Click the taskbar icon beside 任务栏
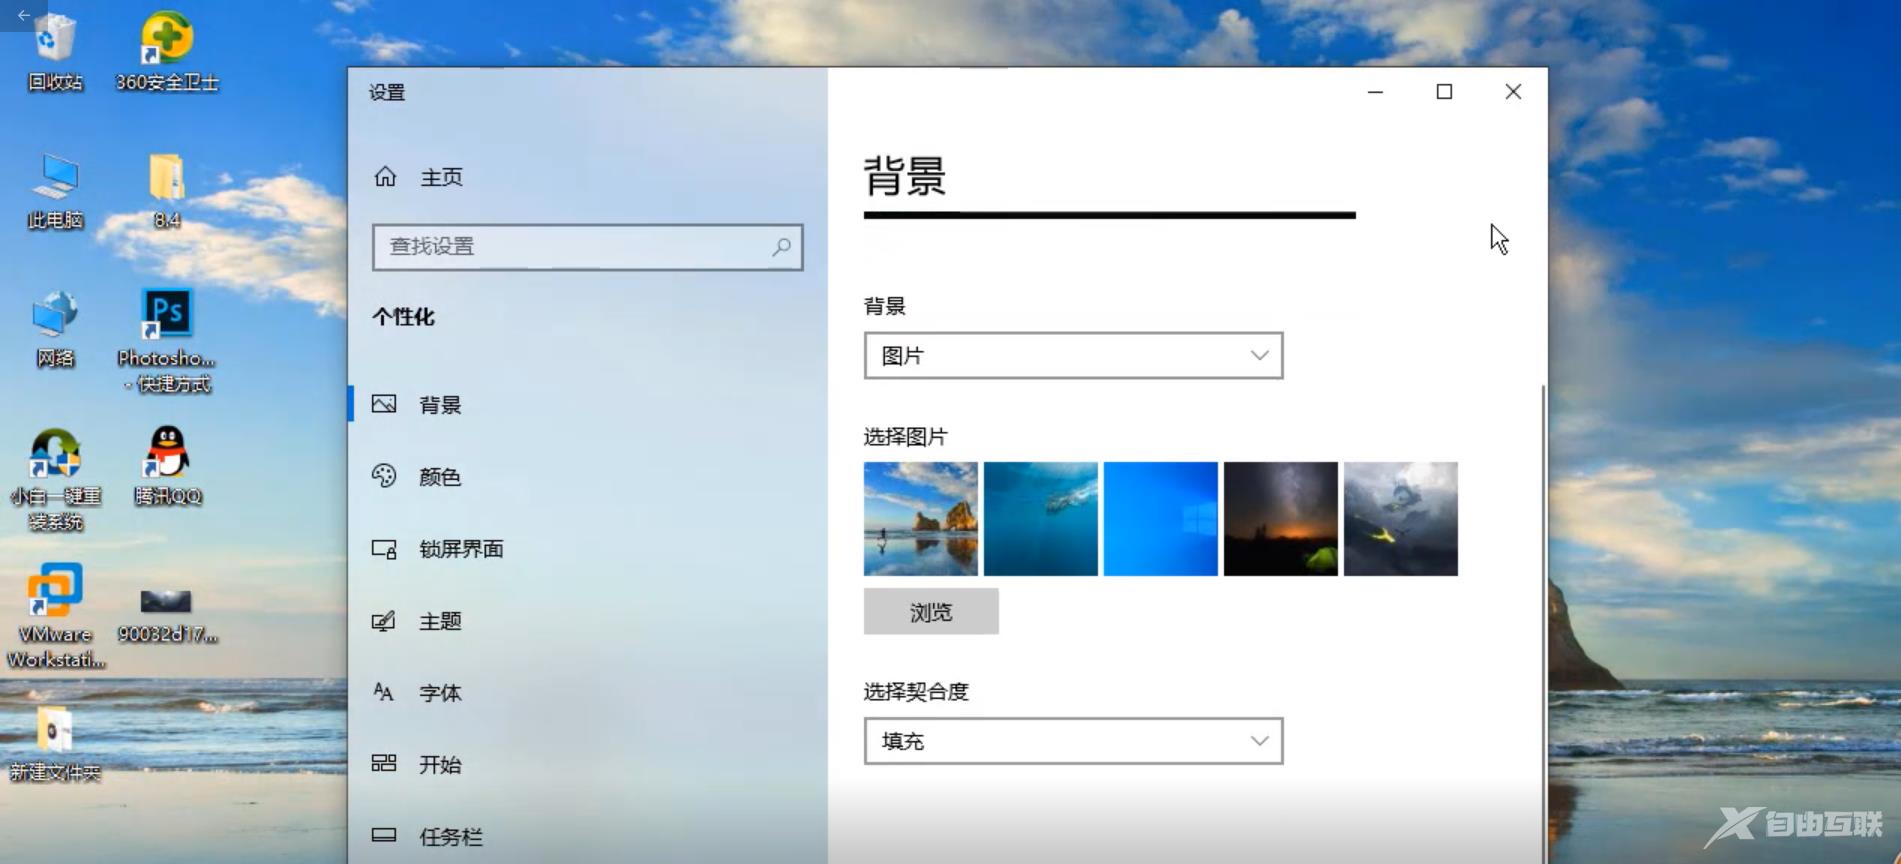This screenshot has width=1901, height=864. (x=384, y=835)
